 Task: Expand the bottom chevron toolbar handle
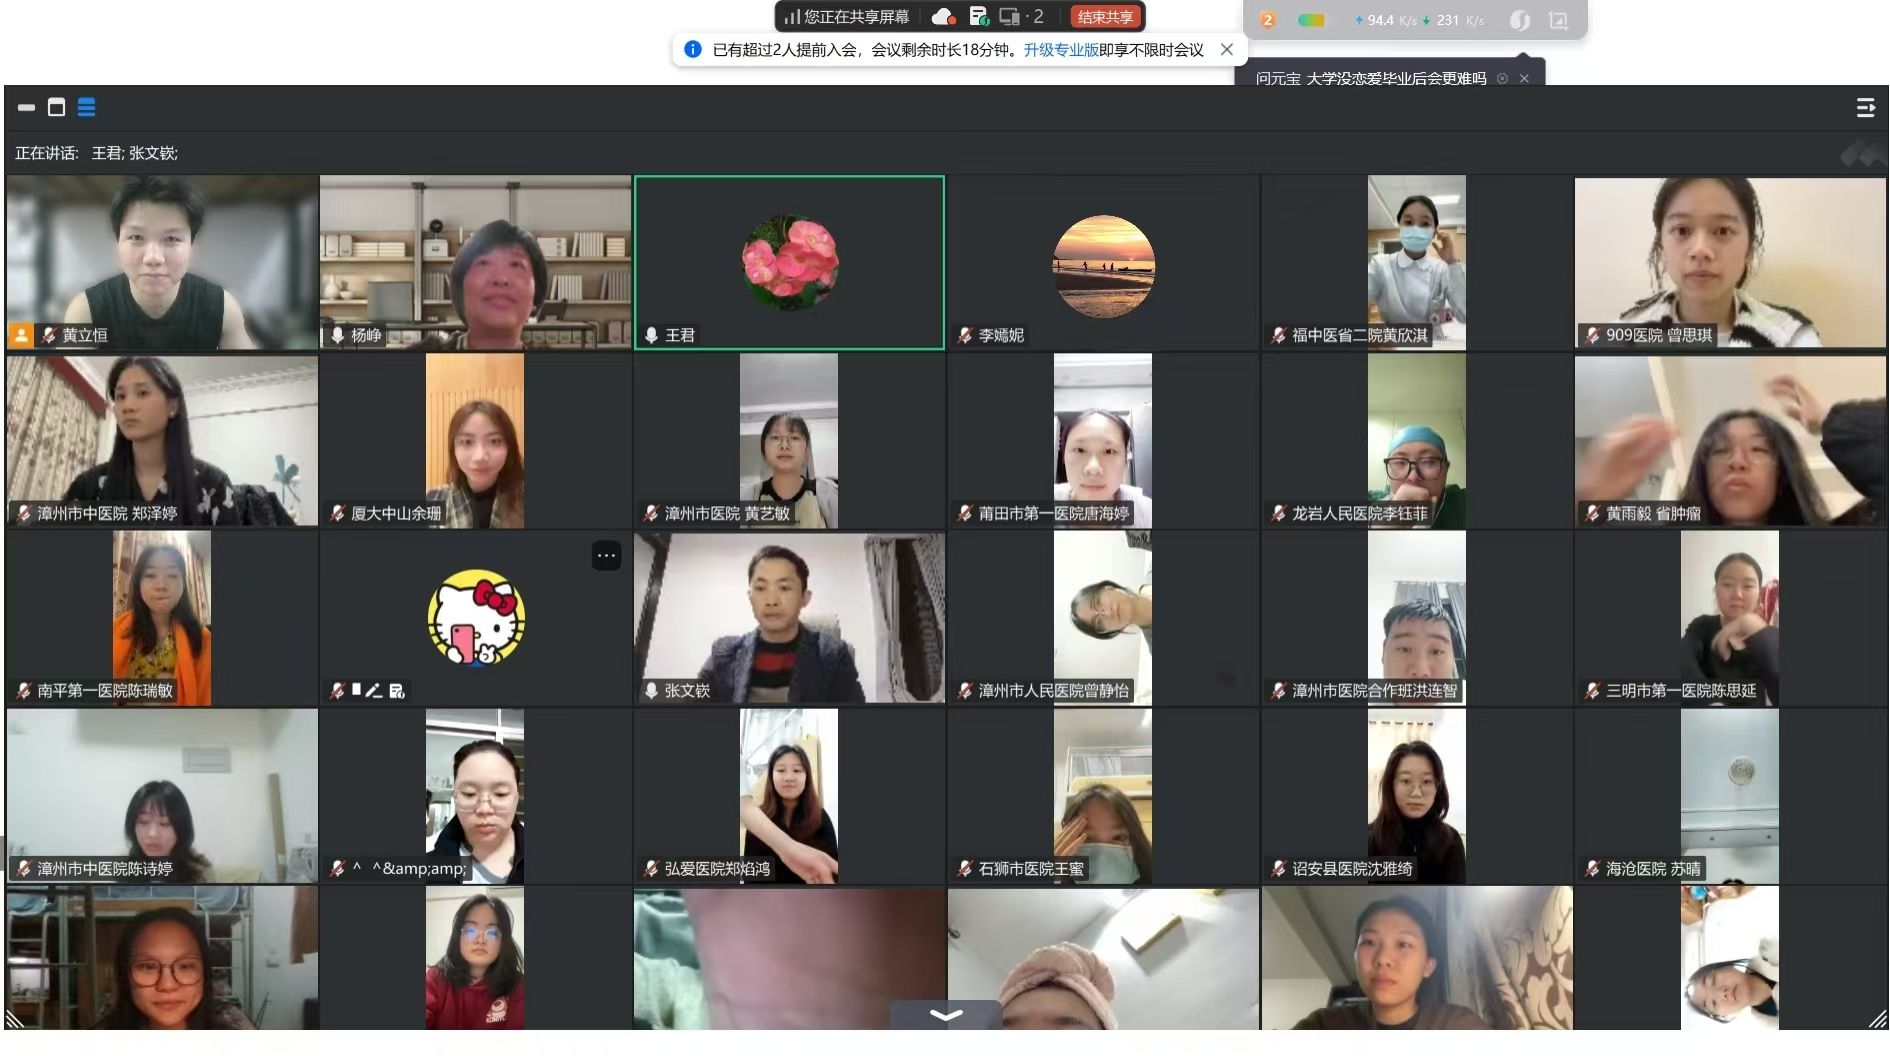945,1015
